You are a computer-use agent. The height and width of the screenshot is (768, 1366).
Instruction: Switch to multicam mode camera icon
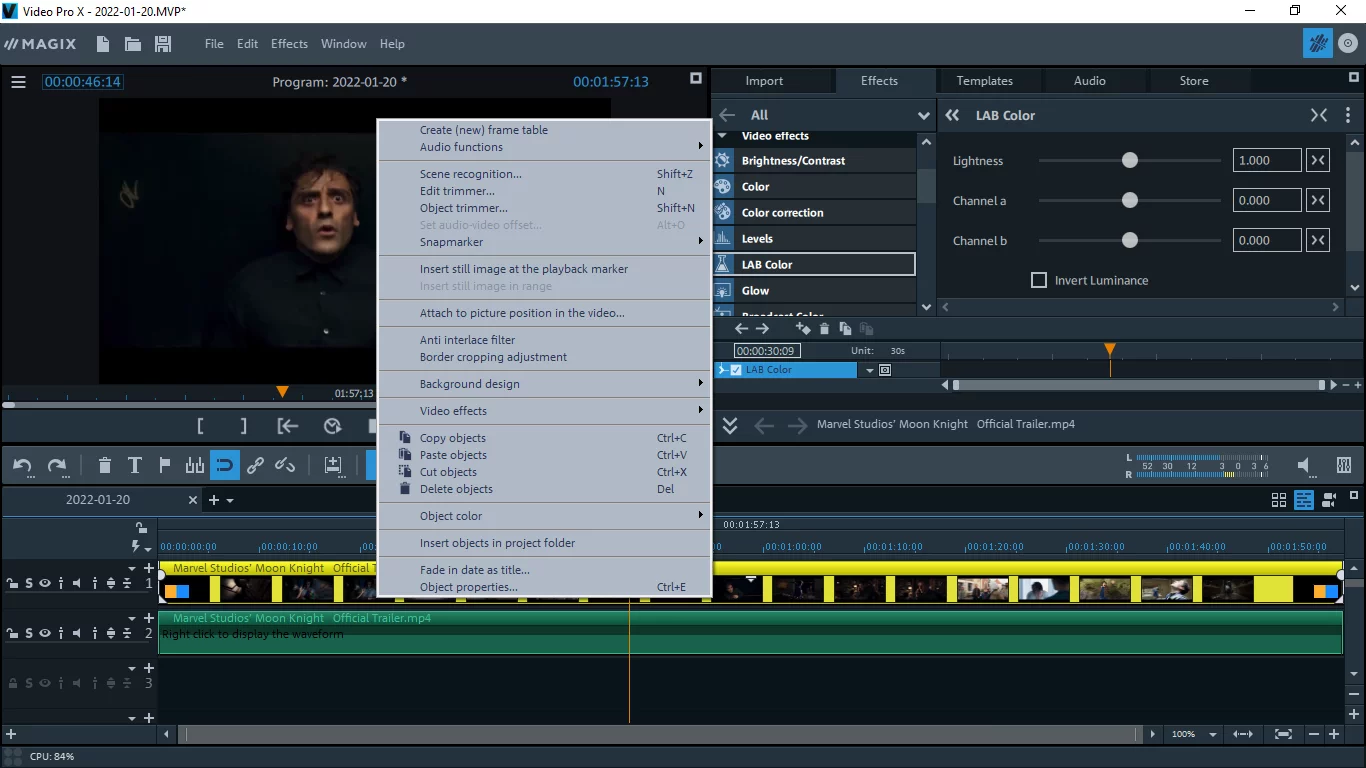coord(1329,500)
